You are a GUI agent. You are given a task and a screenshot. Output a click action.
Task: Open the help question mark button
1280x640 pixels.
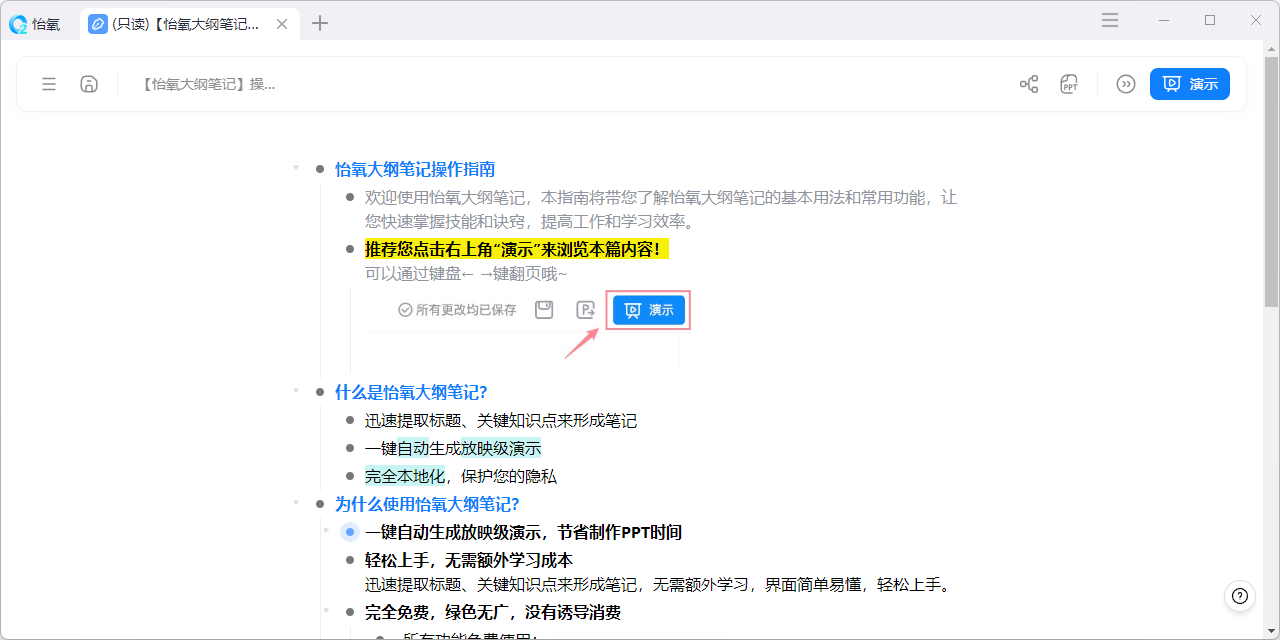(x=1240, y=596)
